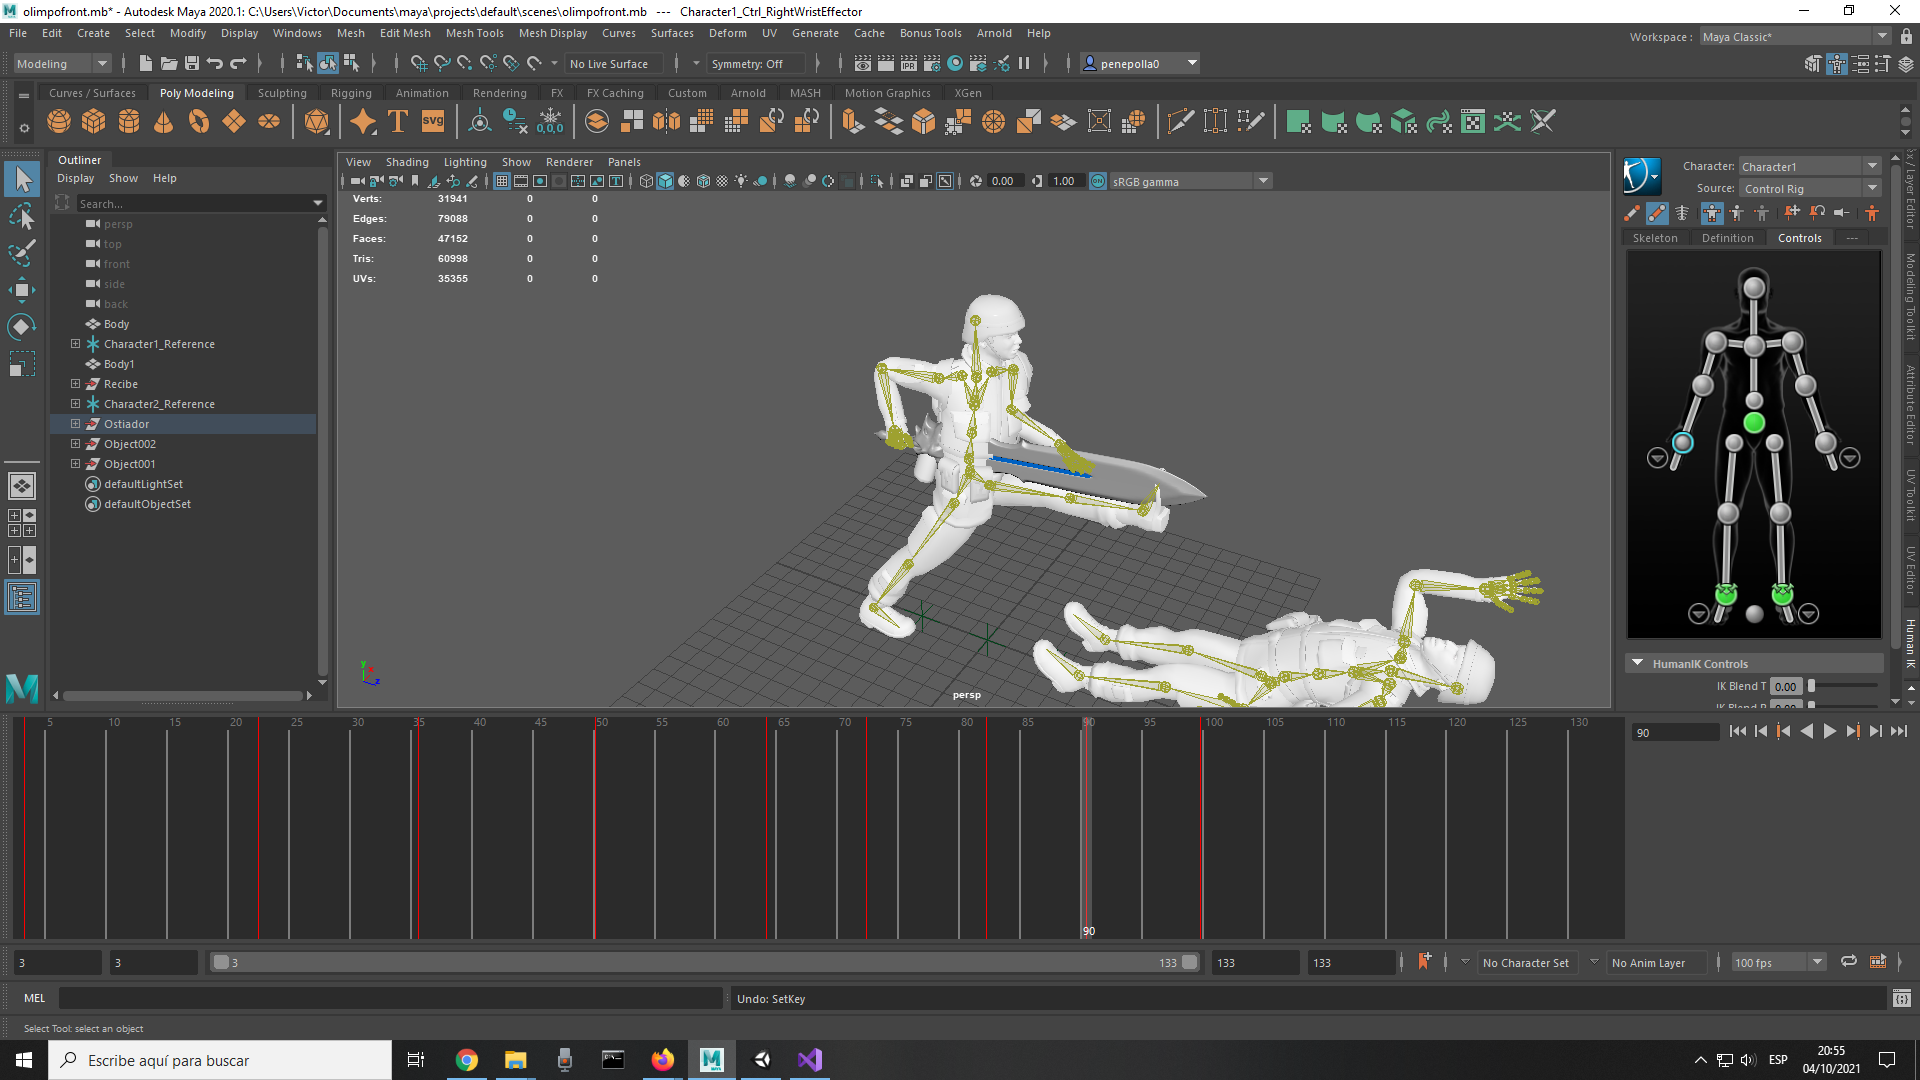
Task: Toggle the Outliner panel layout button
Action: coord(21,598)
